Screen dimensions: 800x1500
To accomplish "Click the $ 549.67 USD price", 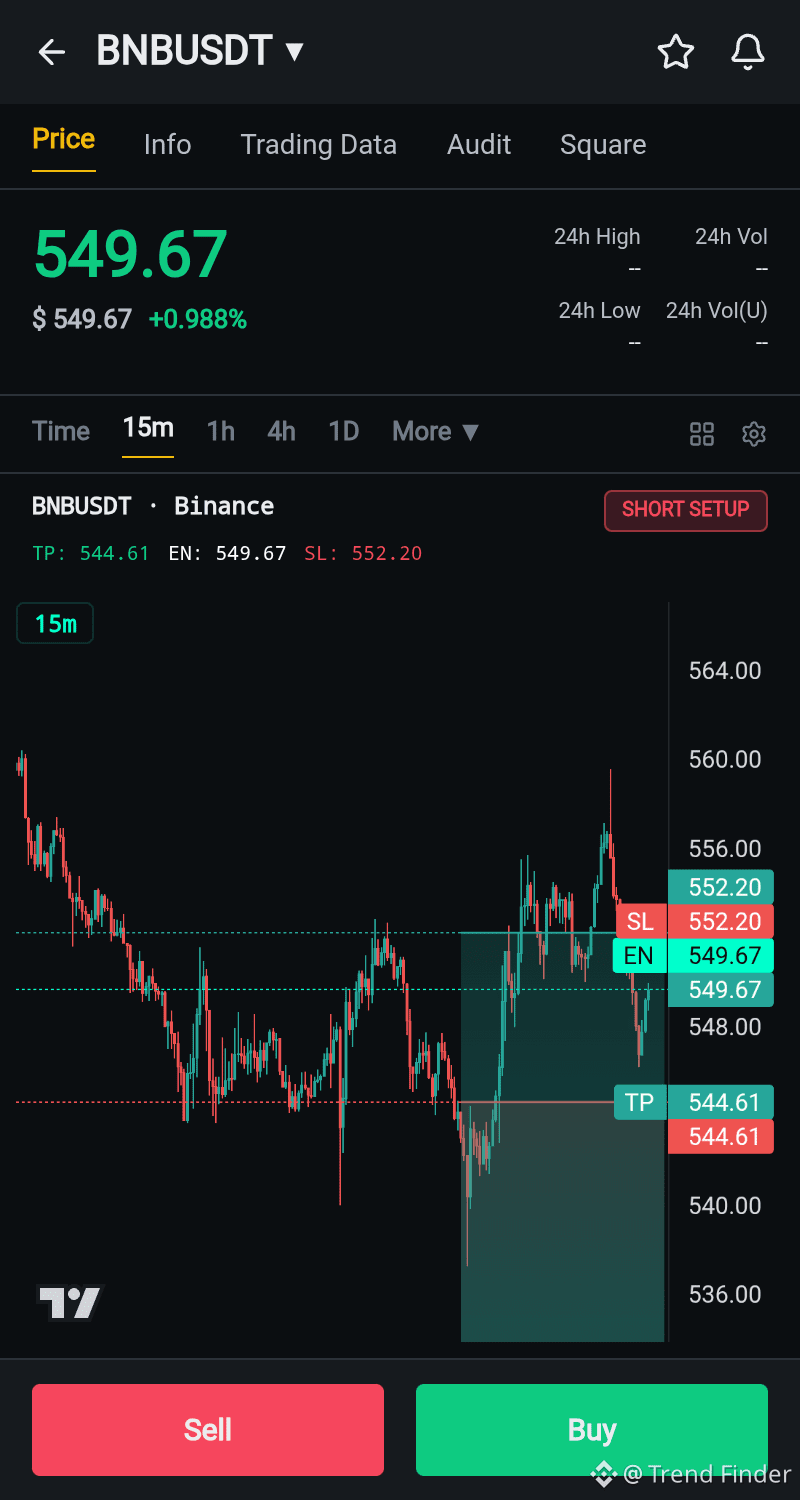I will click(82, 319).
